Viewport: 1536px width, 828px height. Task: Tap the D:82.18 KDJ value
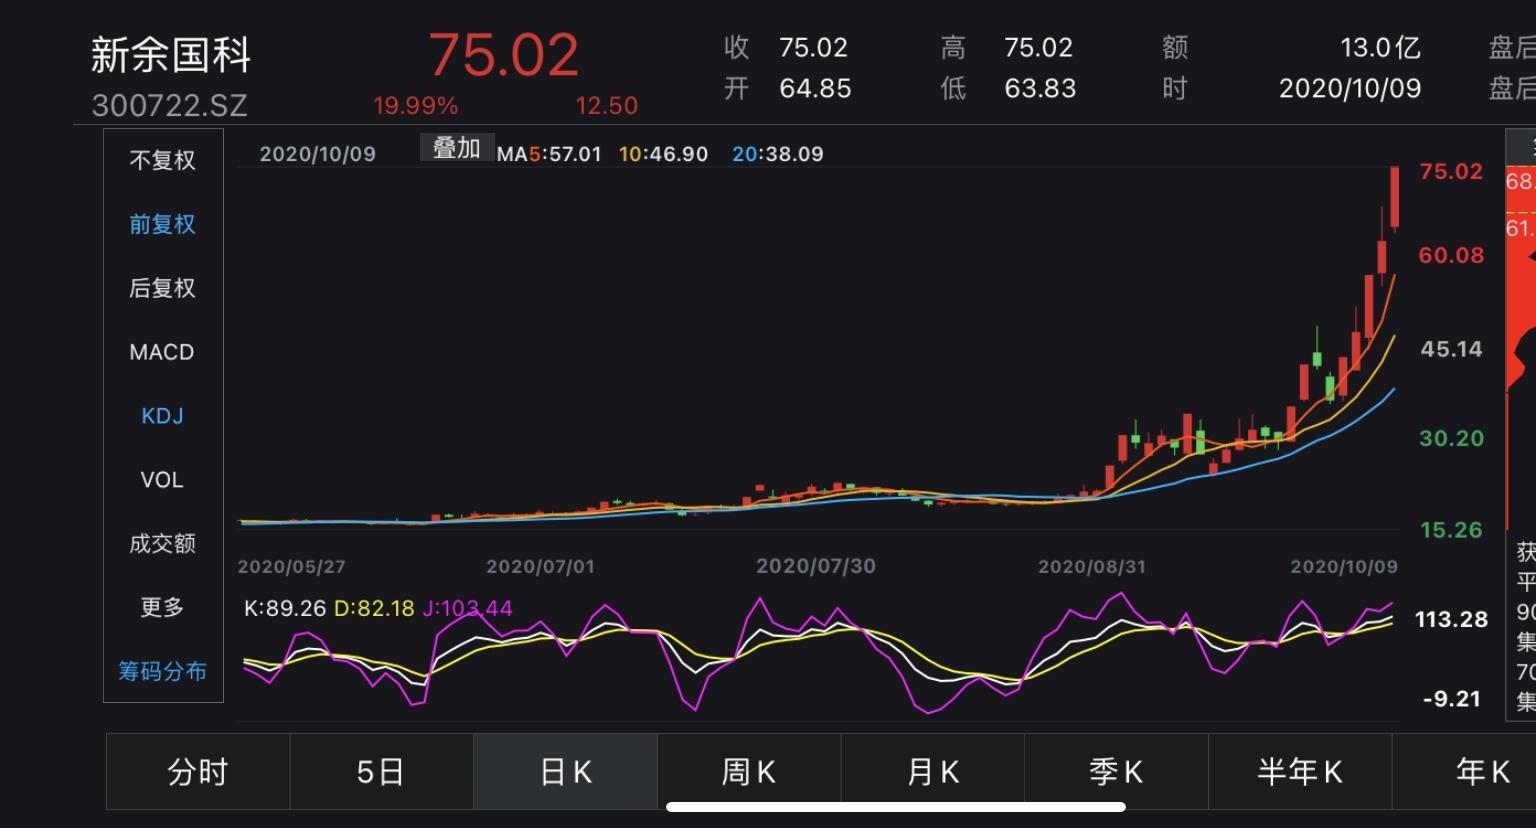[x=374, y=608]
